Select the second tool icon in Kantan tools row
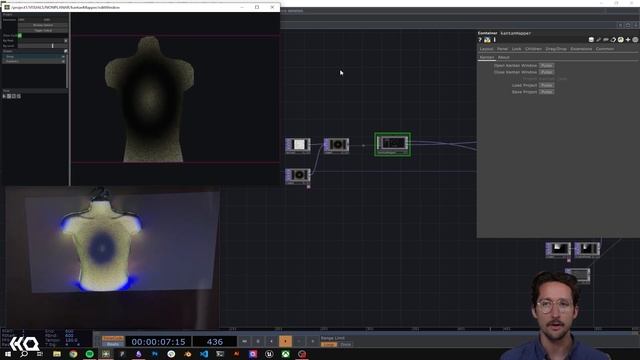Viewport: 640px width, 360px height. 9,96
